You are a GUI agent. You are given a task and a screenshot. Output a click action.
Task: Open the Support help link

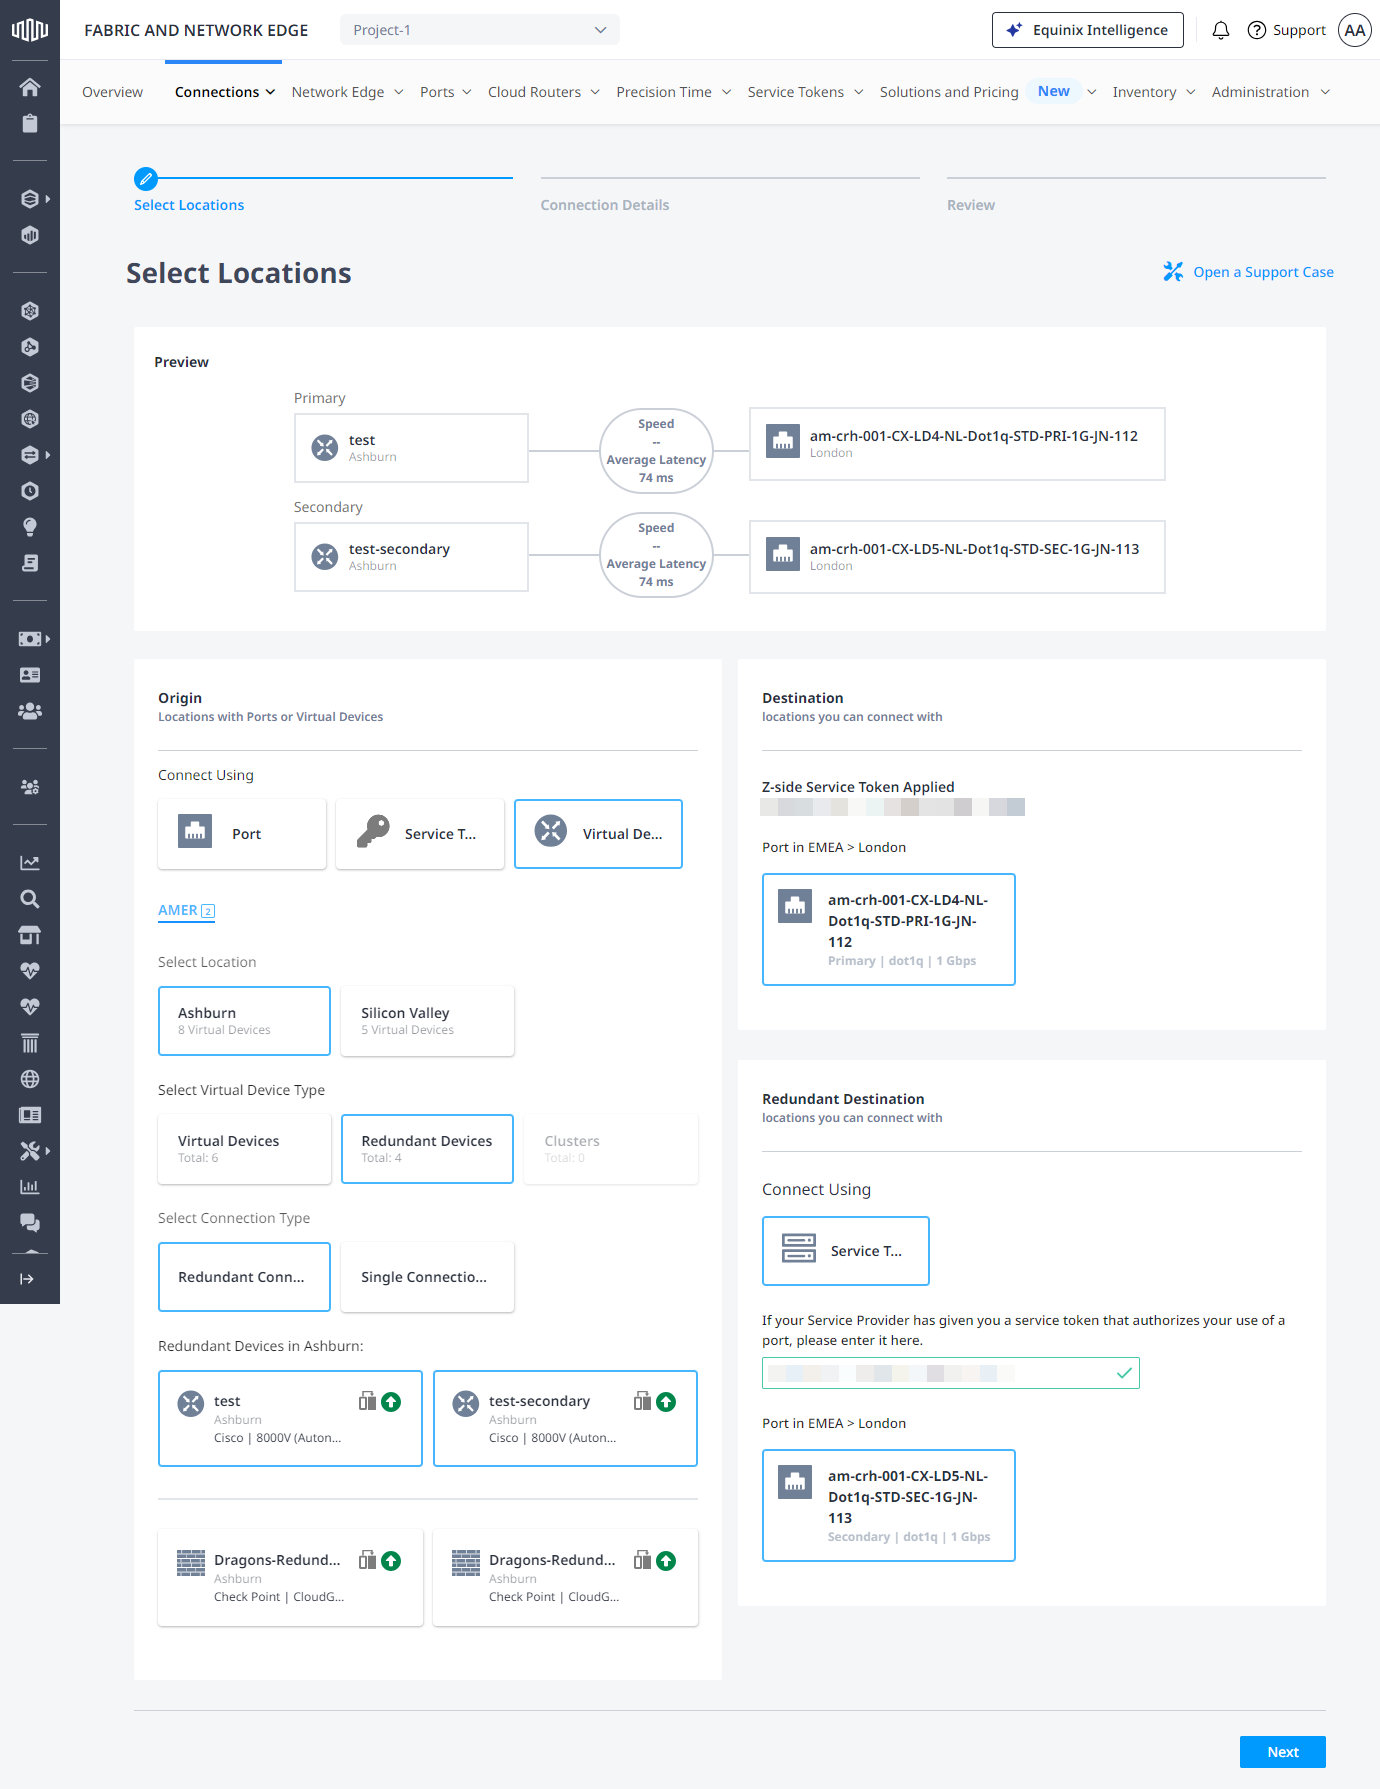point(1286,30)
